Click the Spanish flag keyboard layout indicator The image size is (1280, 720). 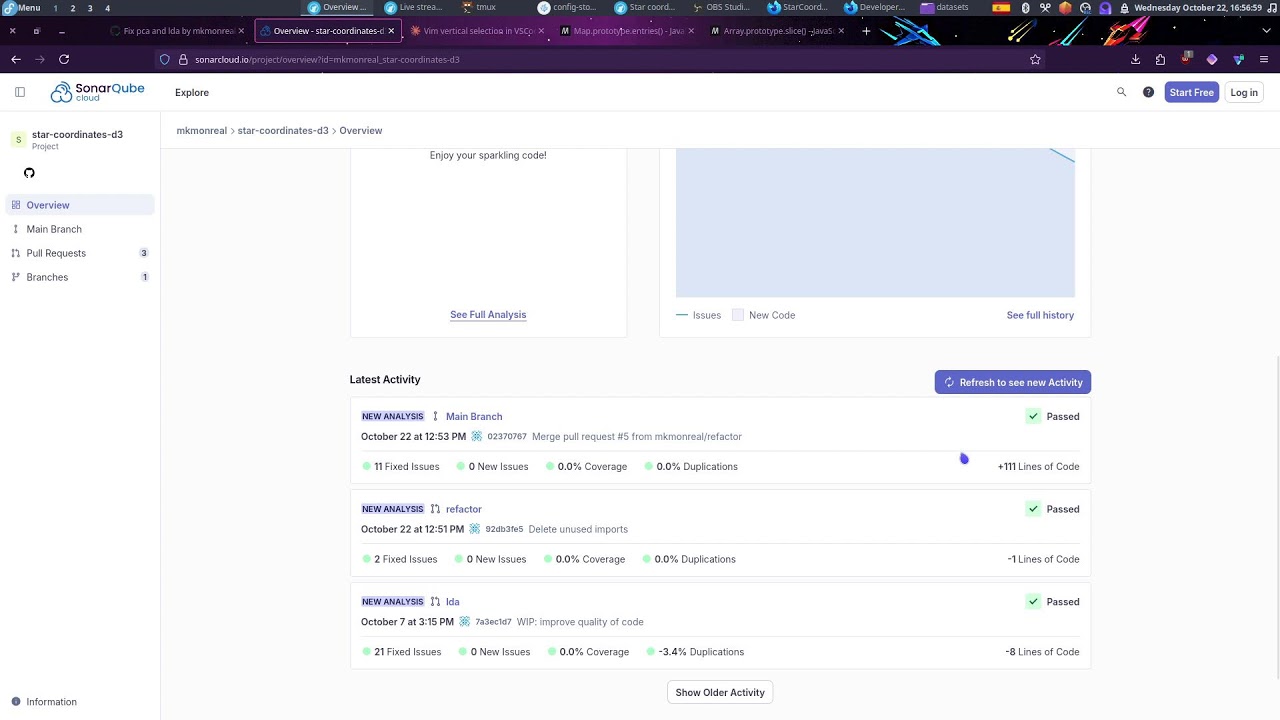click(x=1001, y=8)
